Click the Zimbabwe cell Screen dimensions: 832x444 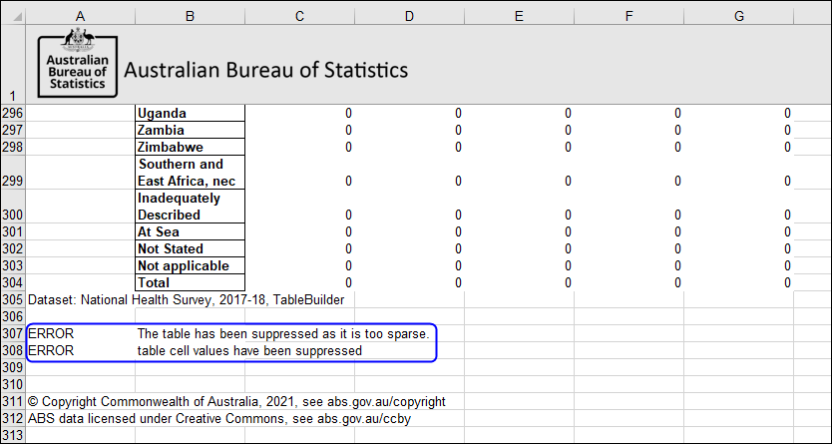tap(190, 147)
